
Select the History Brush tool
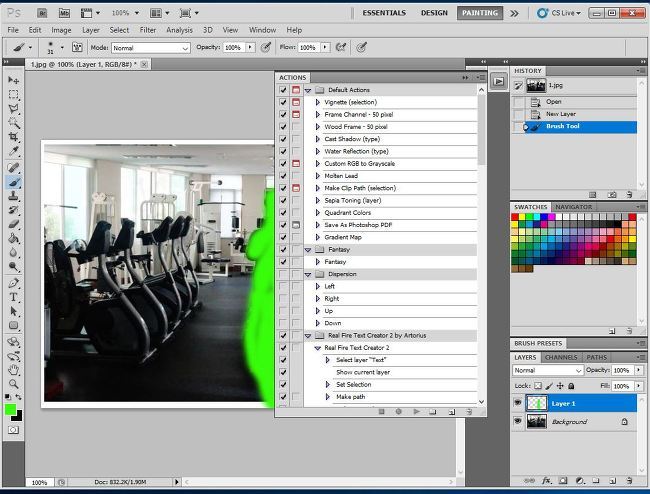(13, 210)
